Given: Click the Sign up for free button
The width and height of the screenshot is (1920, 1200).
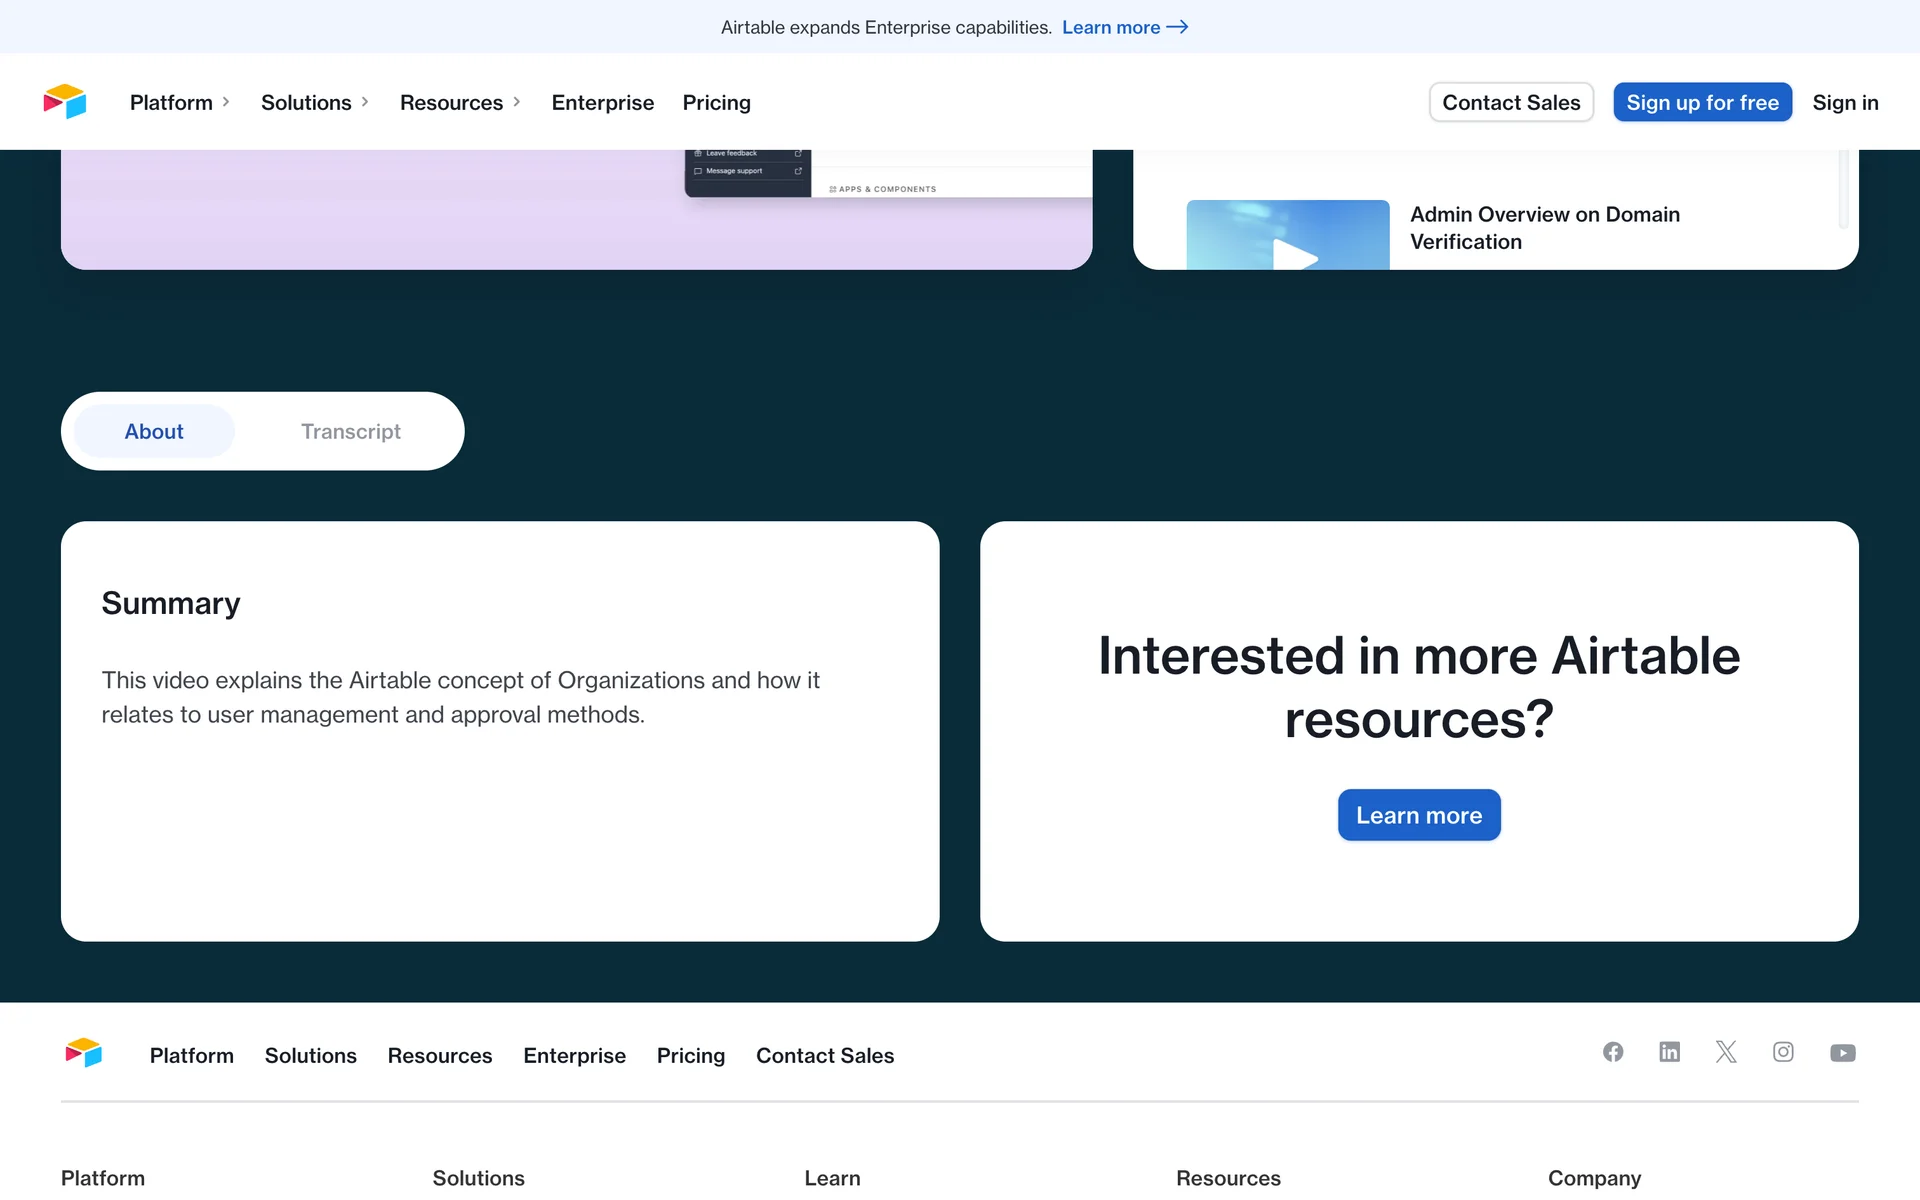Looking at the screenshot, I should point(1702,102).
